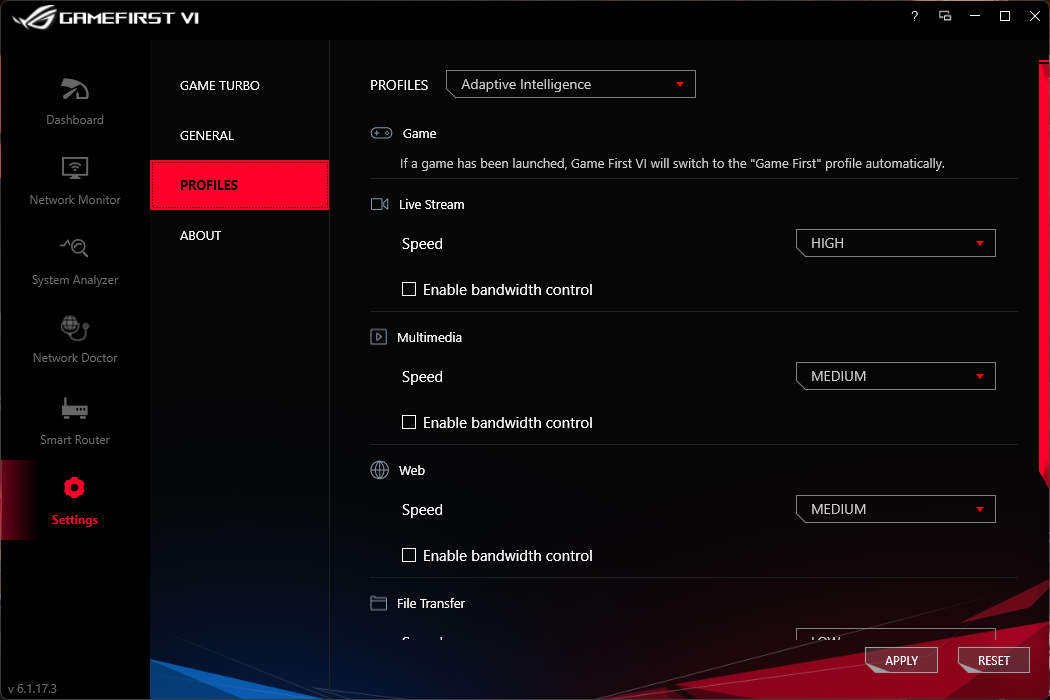The image size is (1050, 700).
Task: Open the PROFILES Adaptive Intelligence dropdown
Action: [x=571, y=84]
